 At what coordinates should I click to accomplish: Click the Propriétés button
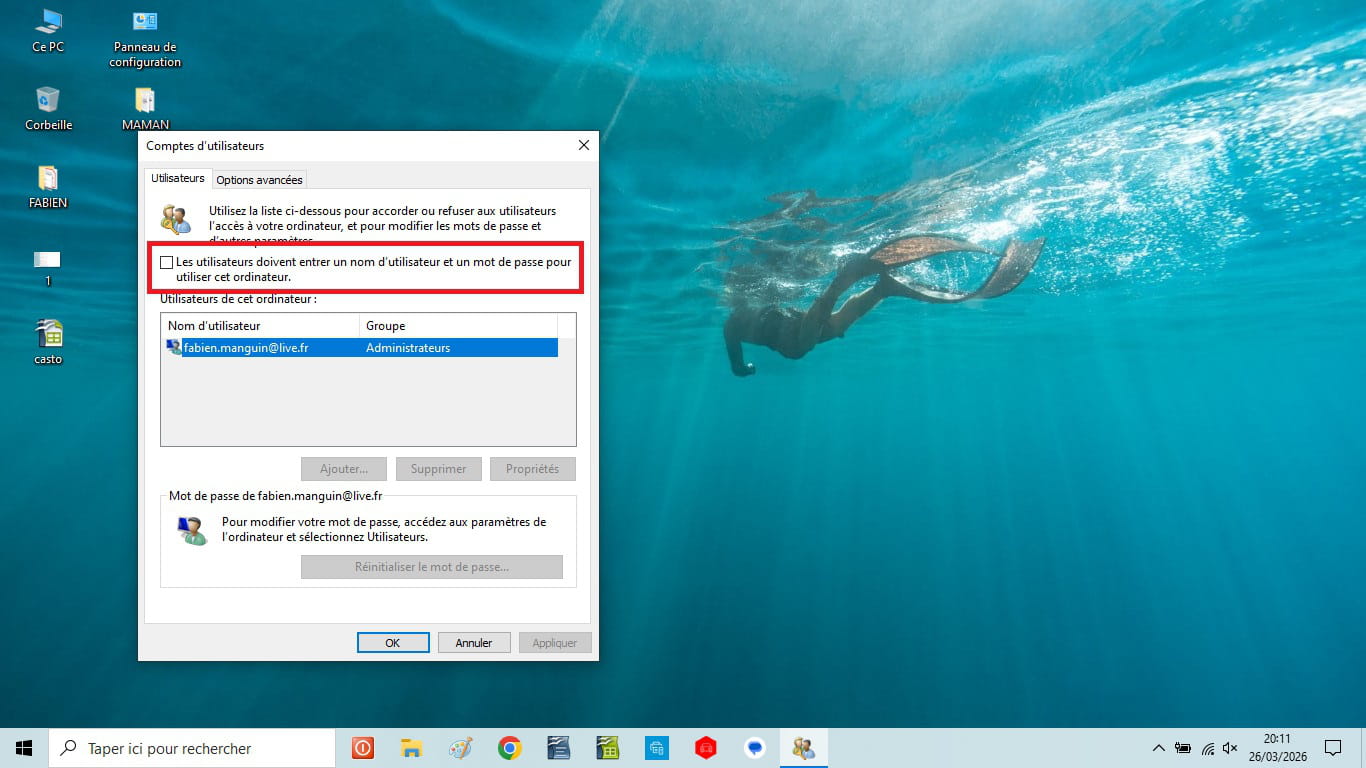tap(533, 469)
